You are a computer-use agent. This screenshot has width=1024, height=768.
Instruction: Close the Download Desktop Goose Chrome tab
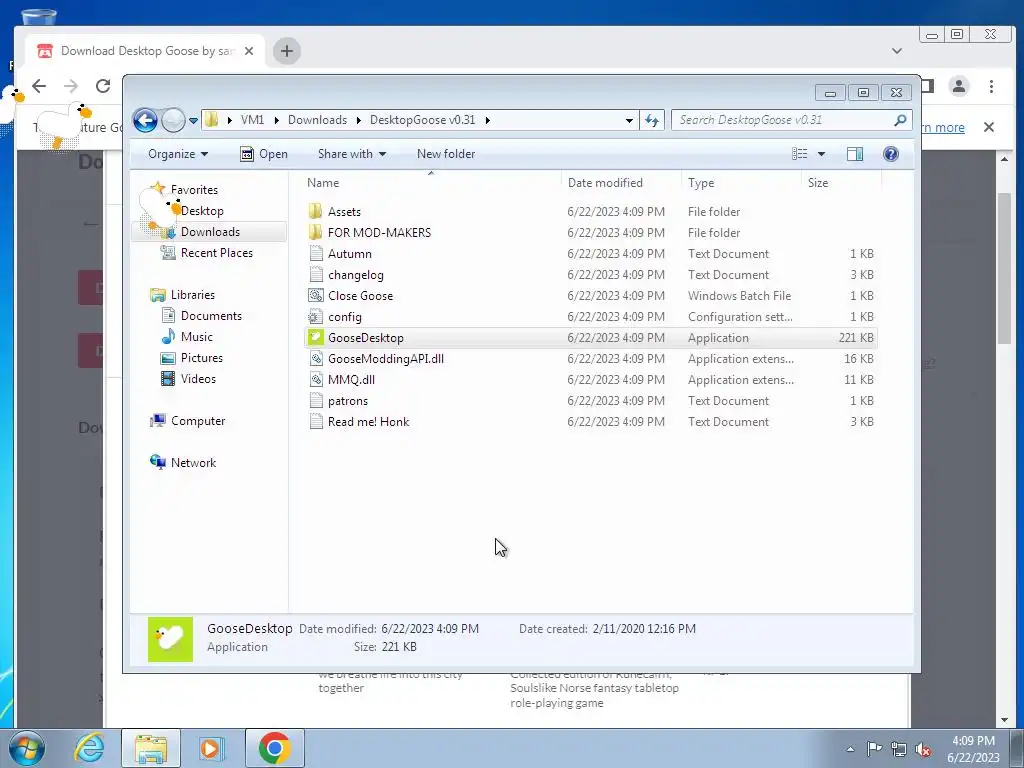(249, 51)
